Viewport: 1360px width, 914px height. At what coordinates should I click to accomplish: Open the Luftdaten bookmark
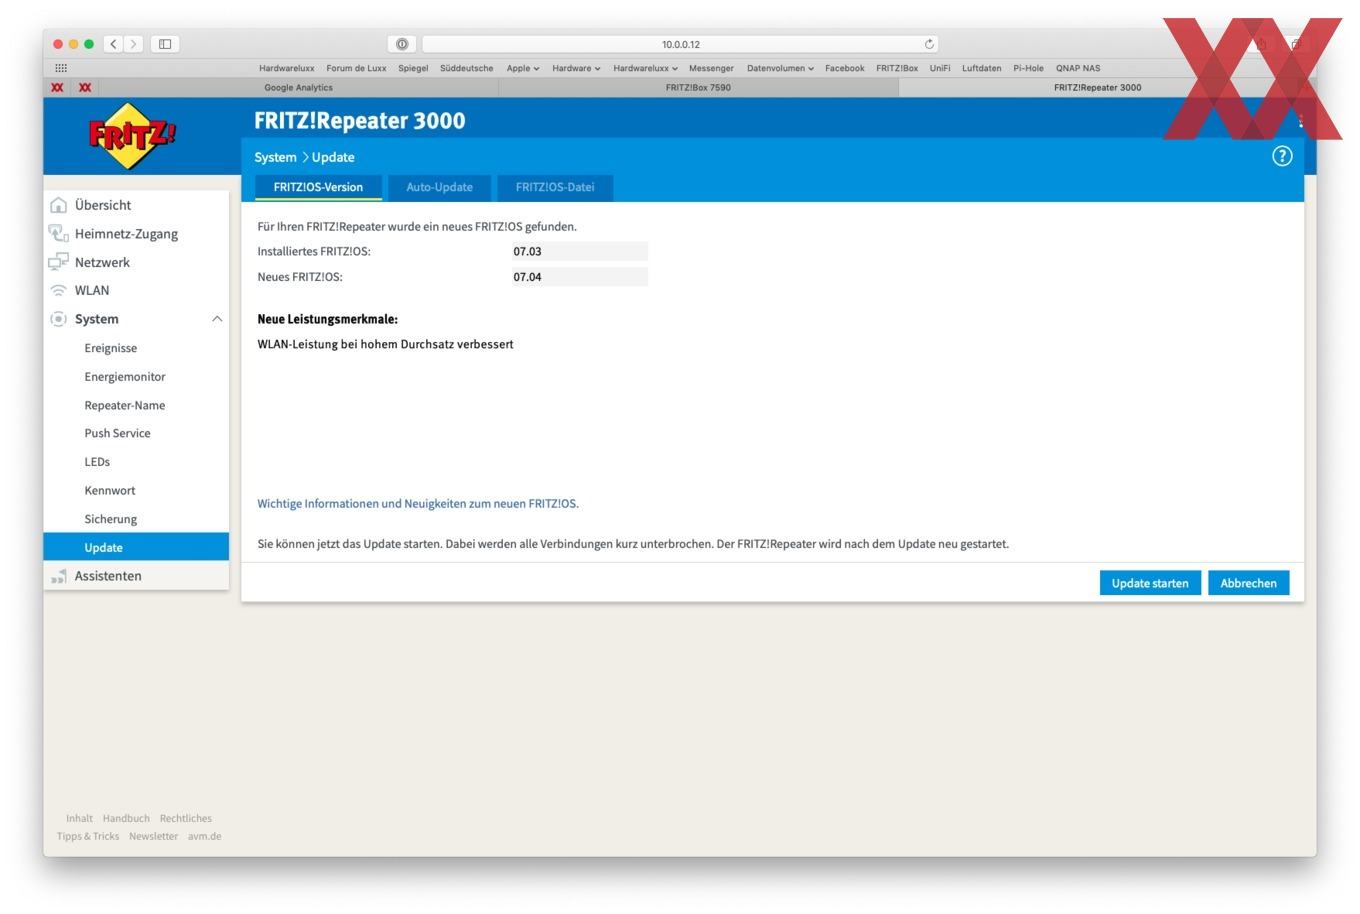pos(981,68)
